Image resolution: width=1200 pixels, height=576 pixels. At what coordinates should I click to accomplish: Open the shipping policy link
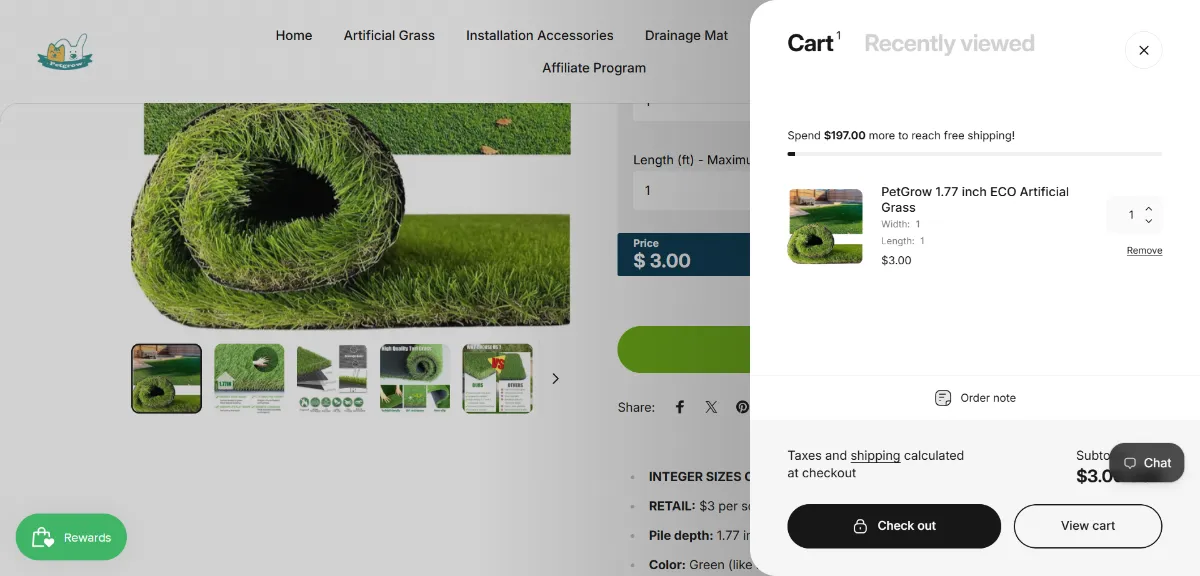point(875,455)
